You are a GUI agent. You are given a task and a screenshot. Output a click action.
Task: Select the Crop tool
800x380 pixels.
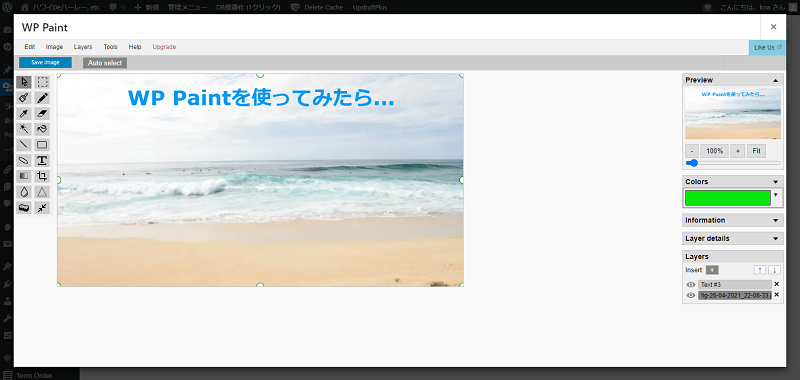(42, 176)
